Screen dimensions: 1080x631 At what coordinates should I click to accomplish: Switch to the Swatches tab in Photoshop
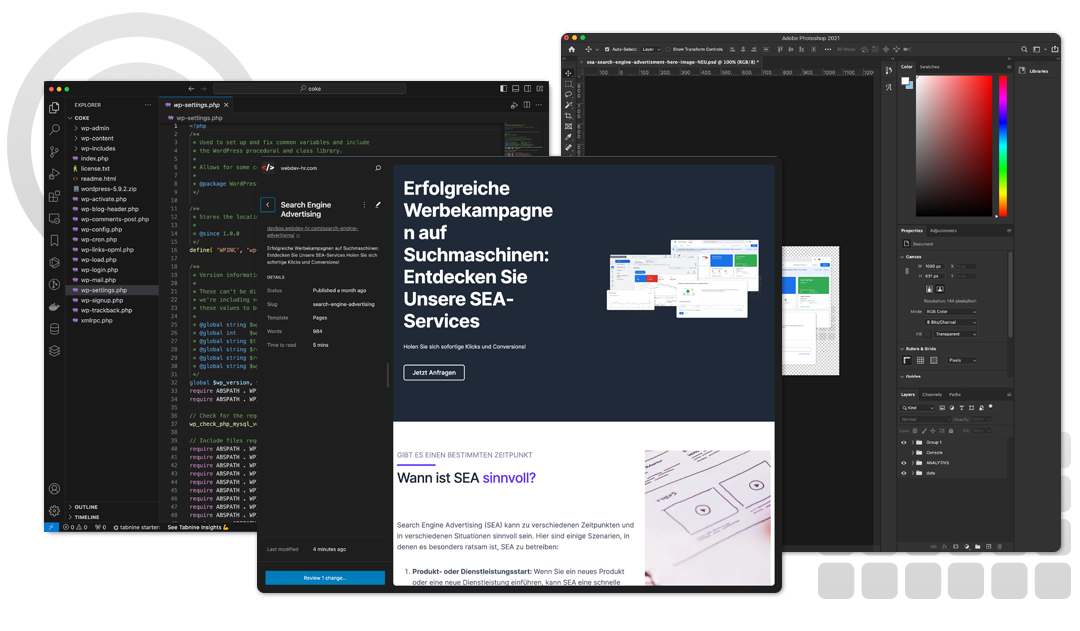[x=930, y=68]
